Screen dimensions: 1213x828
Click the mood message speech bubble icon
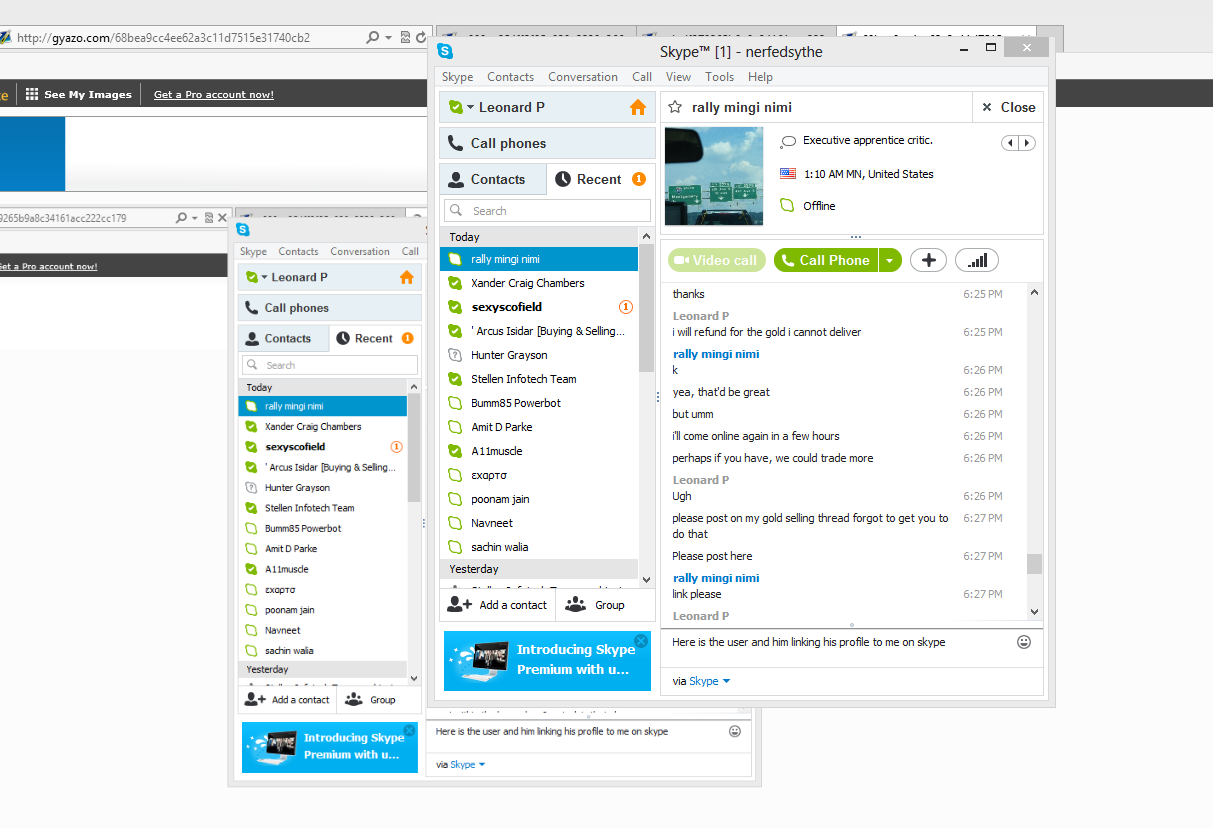pos(788,141)
